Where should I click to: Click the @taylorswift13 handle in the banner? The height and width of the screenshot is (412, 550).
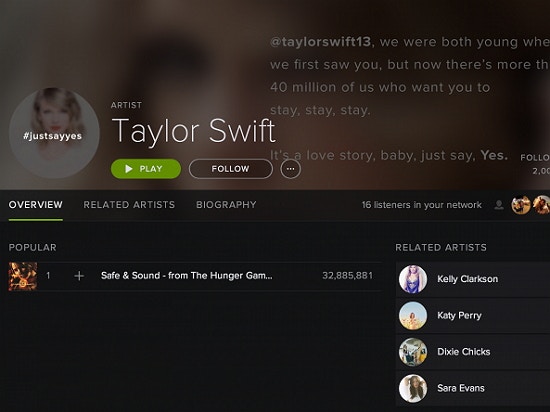(x=320, y=42)
